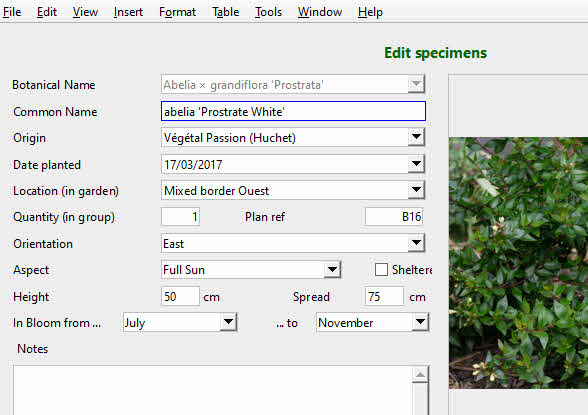588x415 pixels.
Task: Click the Plan ref B16 field
Action: click(394, 217)
